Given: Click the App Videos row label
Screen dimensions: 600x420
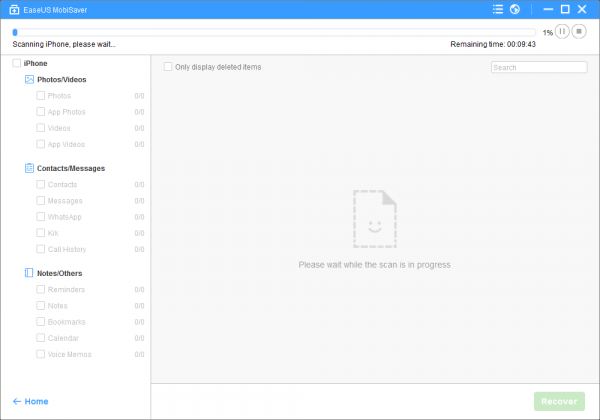Looking at the screenshot, I should 66,144.
